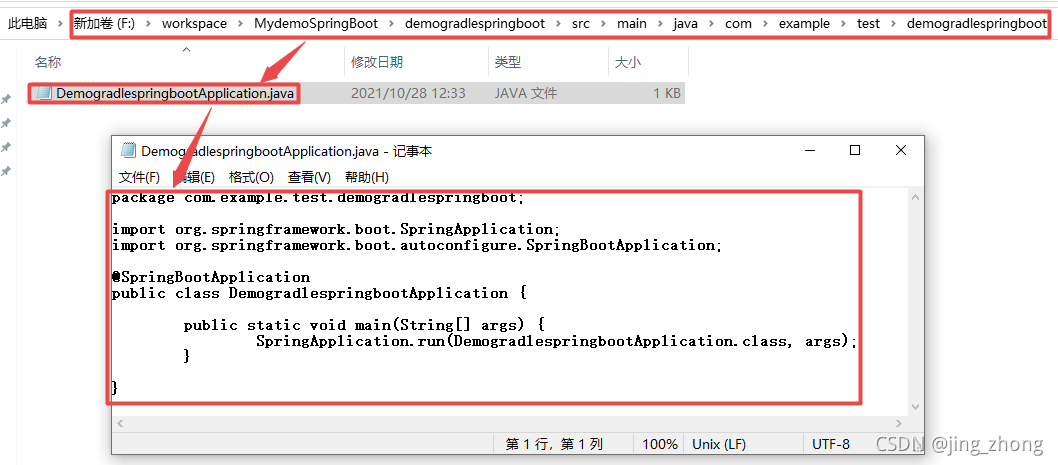This screenshot has height=465, width=1058.
Task: Expand the chevron after main in the breadcrumb
Action: click(x=660, y=24)
